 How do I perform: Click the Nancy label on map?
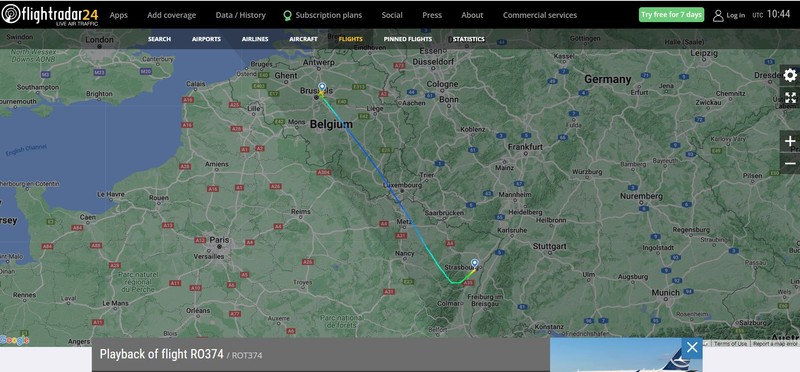[x=404, y=253]
